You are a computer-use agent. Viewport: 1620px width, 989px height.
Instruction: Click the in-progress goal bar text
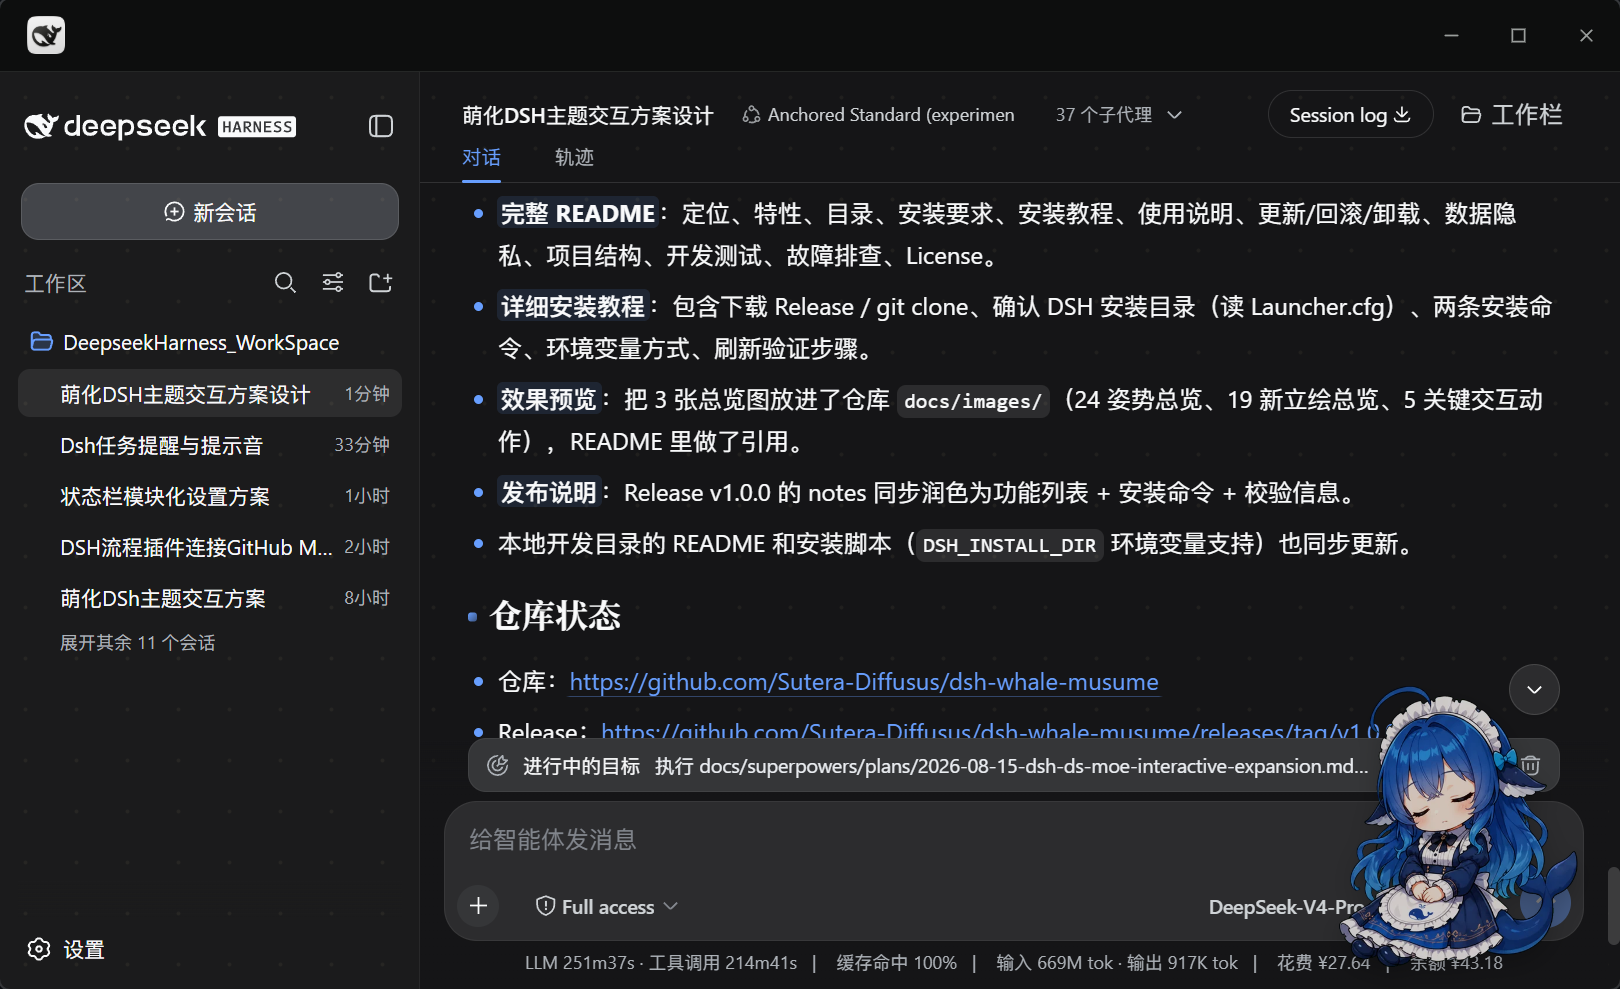945,766
